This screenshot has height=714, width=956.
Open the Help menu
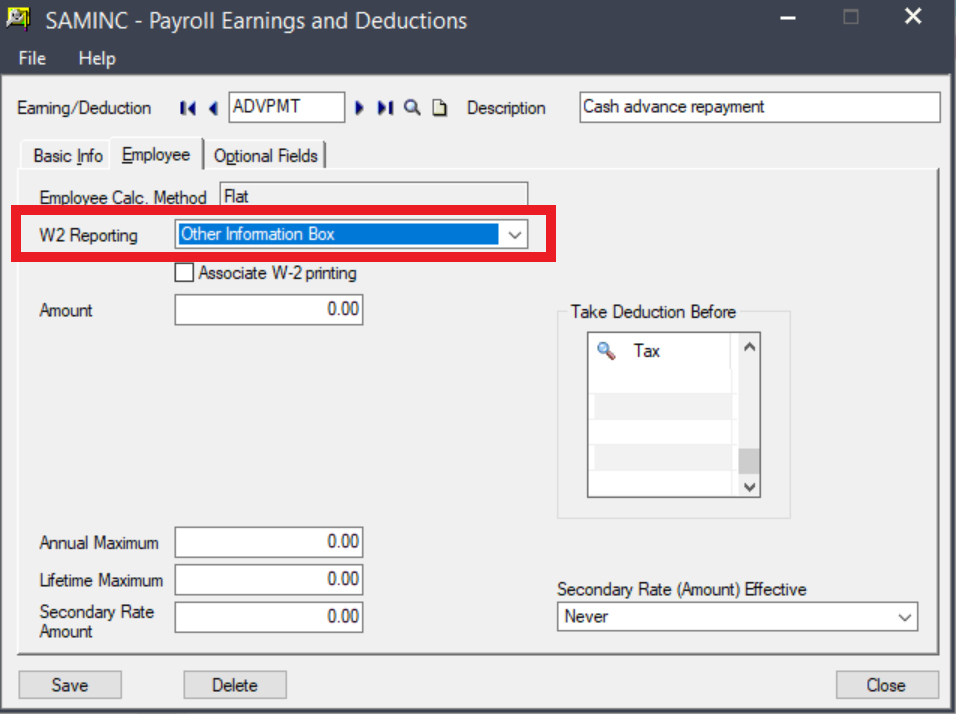pyautogui.click(x=97, y=59)
